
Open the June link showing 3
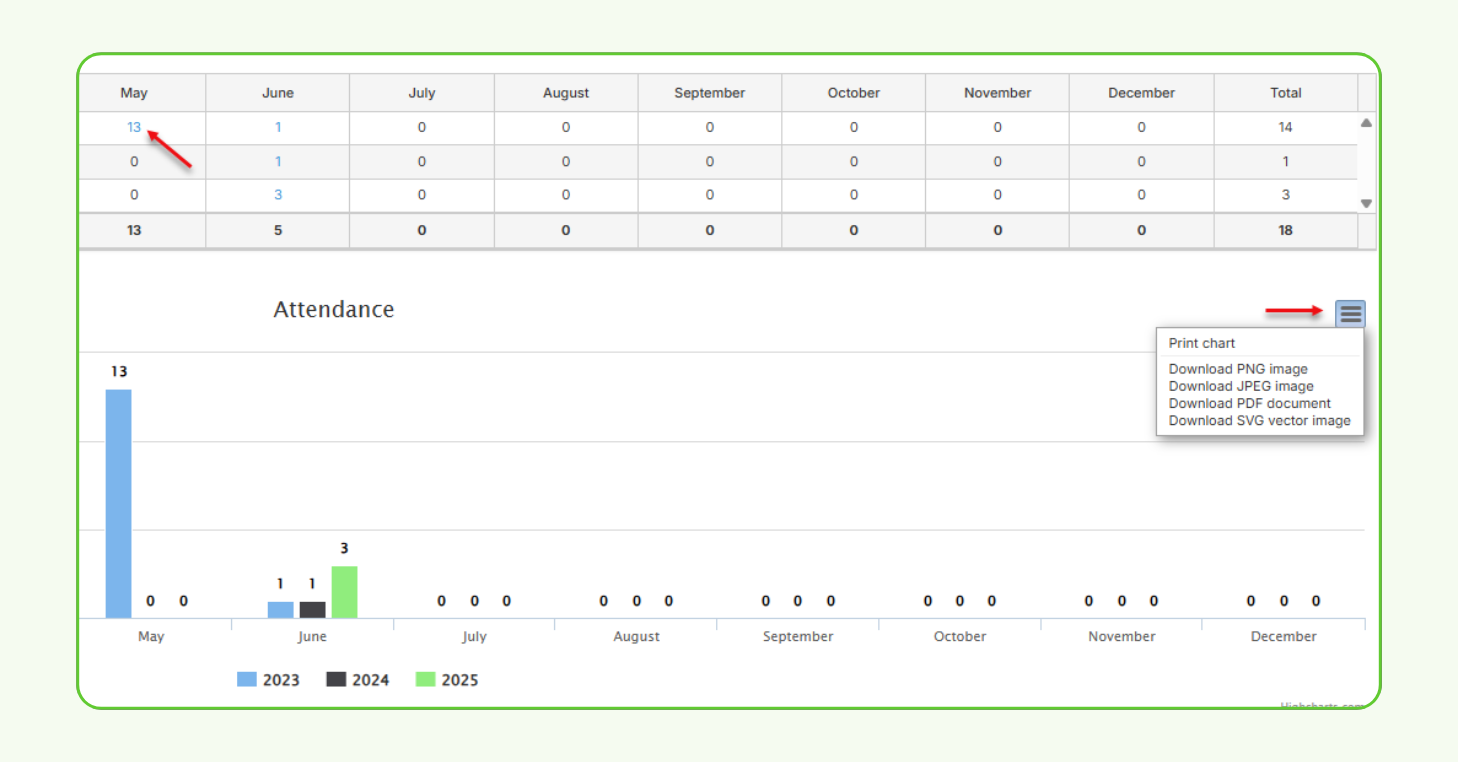(x=278, y=194)
